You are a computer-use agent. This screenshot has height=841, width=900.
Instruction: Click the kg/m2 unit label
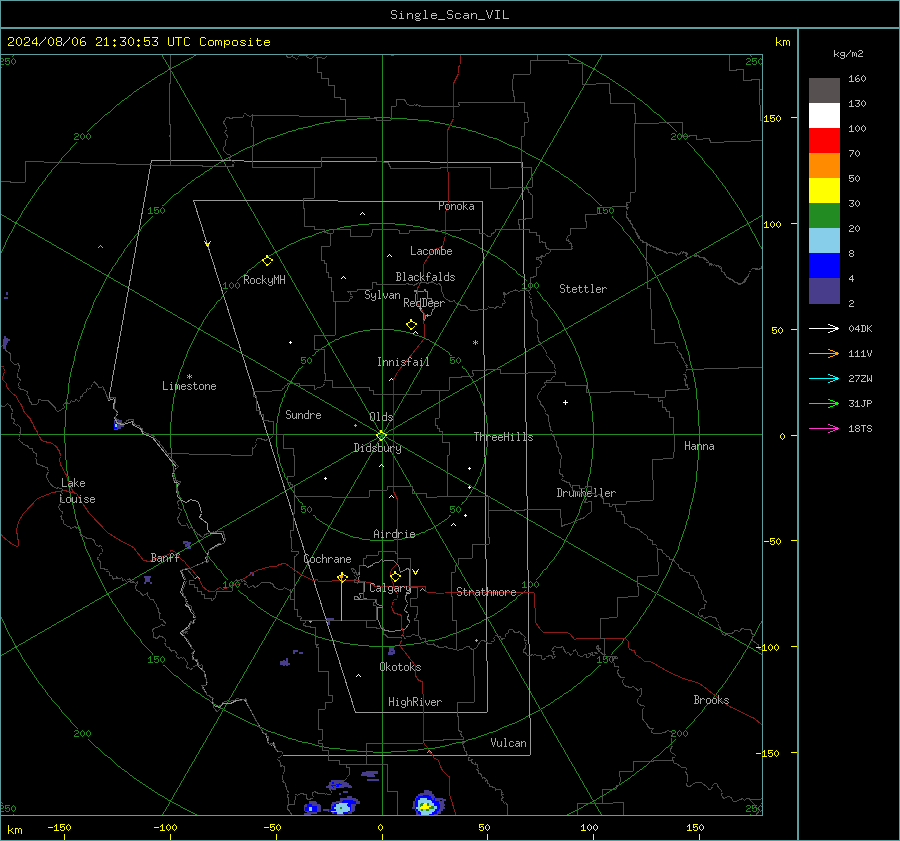pos(848,54)
